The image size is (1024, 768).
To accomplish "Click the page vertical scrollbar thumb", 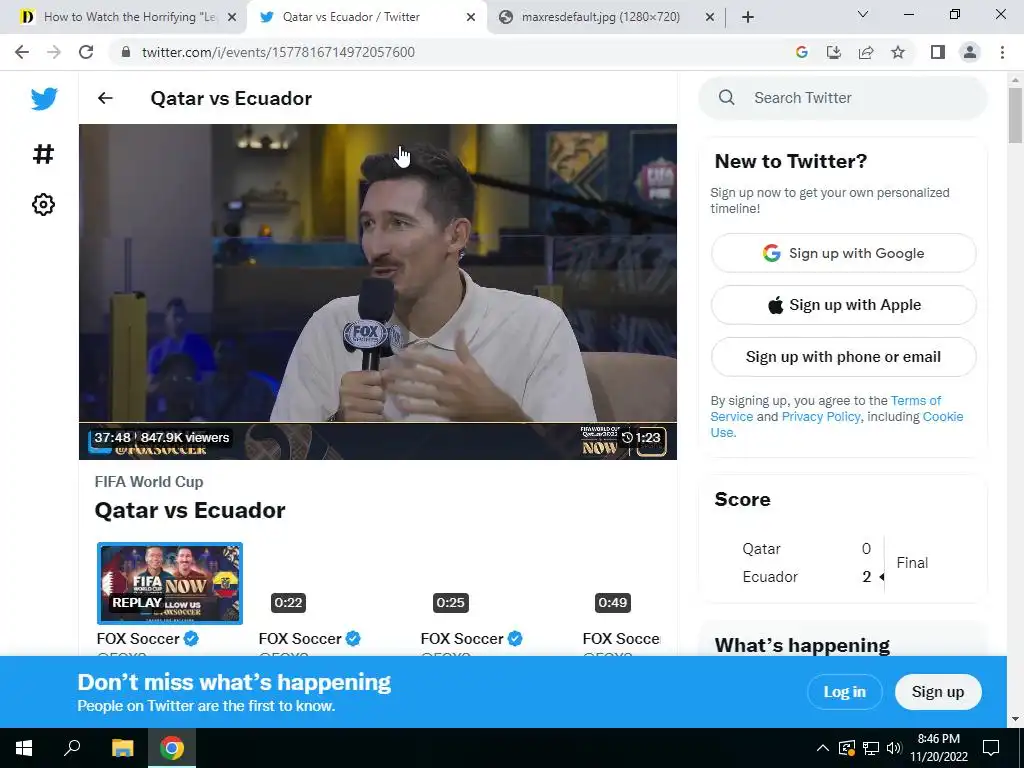I will click(1015, 115).
